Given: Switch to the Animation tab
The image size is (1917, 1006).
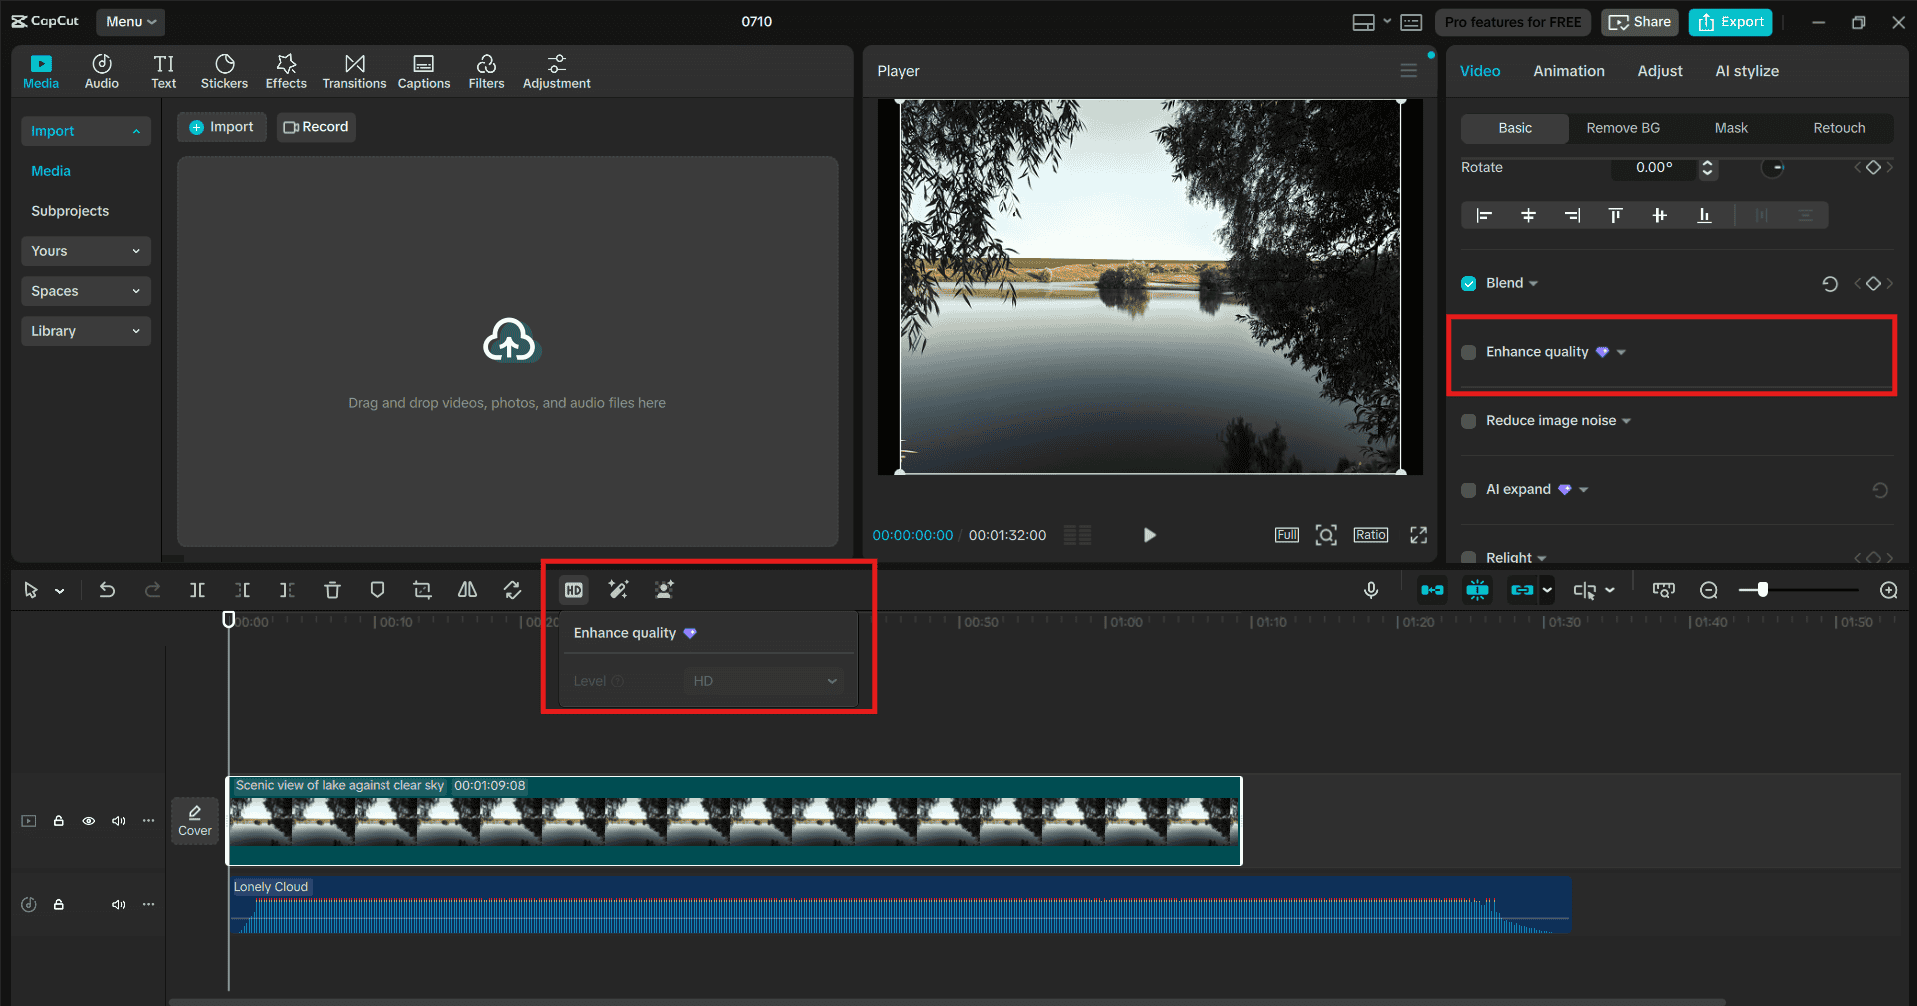Looking at the screenshot, I should (1569, 71).
